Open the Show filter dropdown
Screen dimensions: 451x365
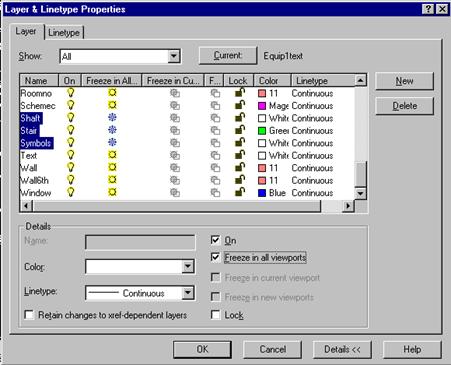[x=174, y=56]
